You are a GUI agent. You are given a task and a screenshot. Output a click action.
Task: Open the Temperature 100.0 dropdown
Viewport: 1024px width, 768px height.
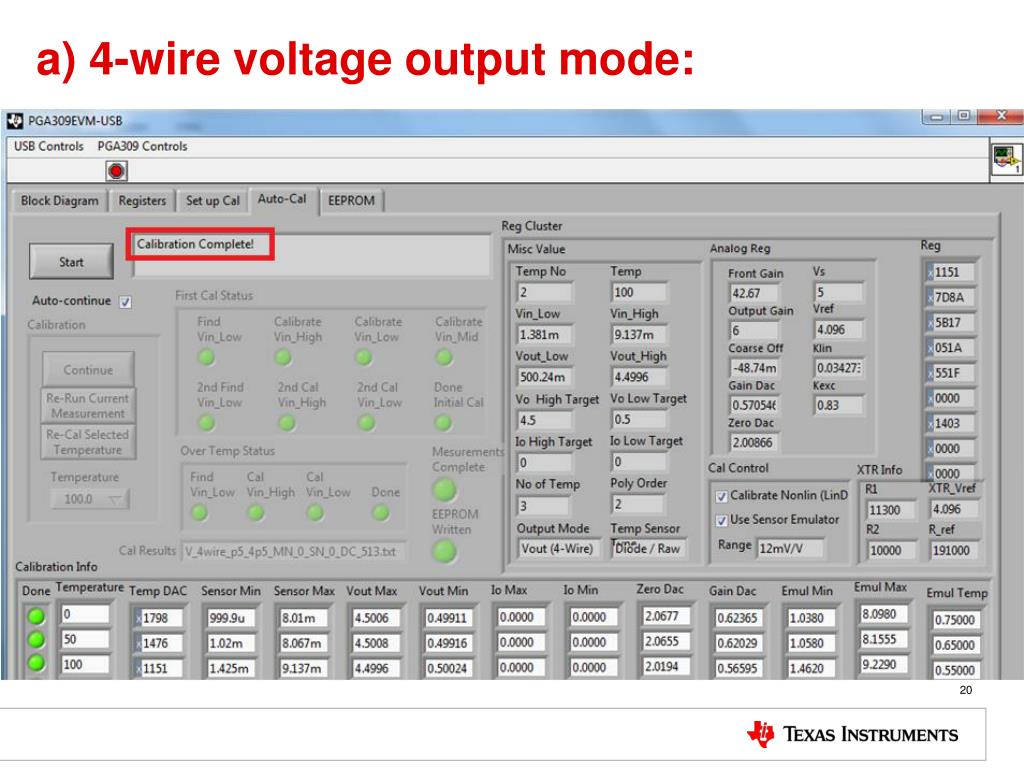point(89,500)
